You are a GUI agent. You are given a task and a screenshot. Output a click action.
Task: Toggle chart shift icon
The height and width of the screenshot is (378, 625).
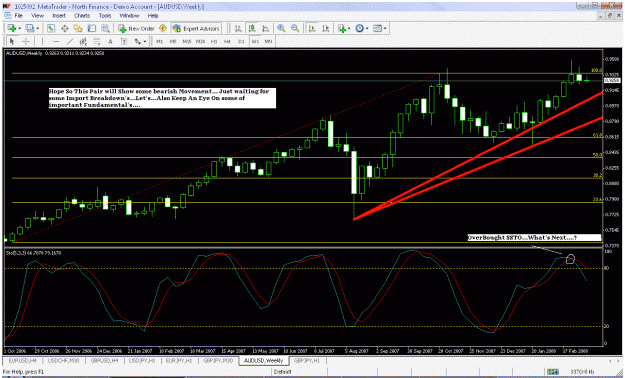click(x=326, y=28)
